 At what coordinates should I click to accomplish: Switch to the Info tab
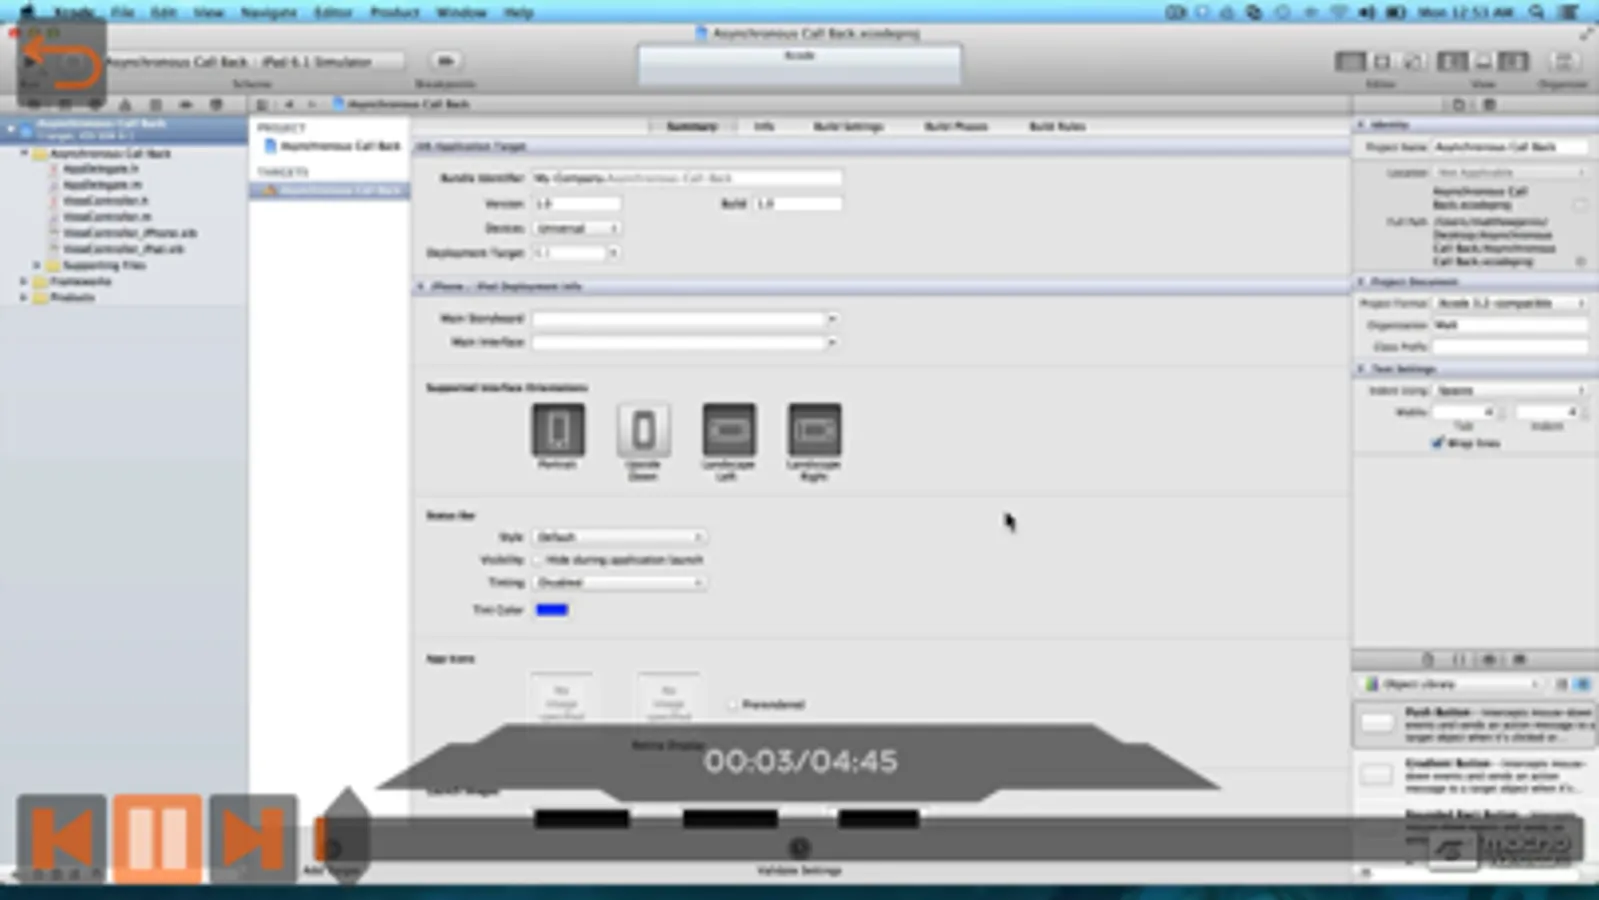pyautogui.click(x=764, y=126)
